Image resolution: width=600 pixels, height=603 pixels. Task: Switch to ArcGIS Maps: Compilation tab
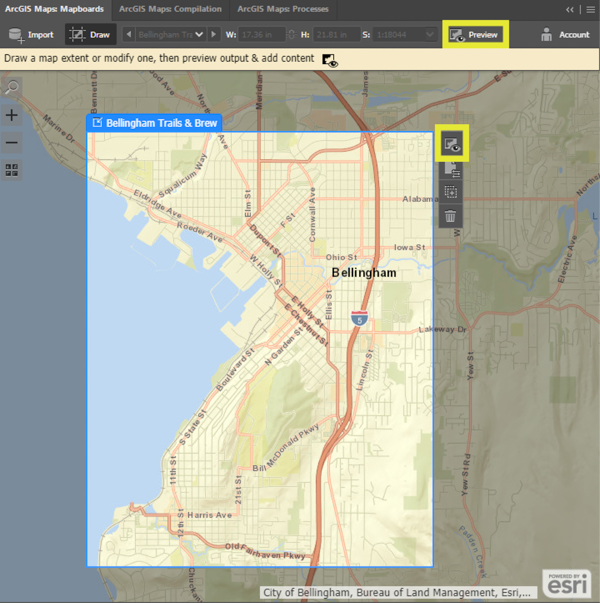pos(168,8)
